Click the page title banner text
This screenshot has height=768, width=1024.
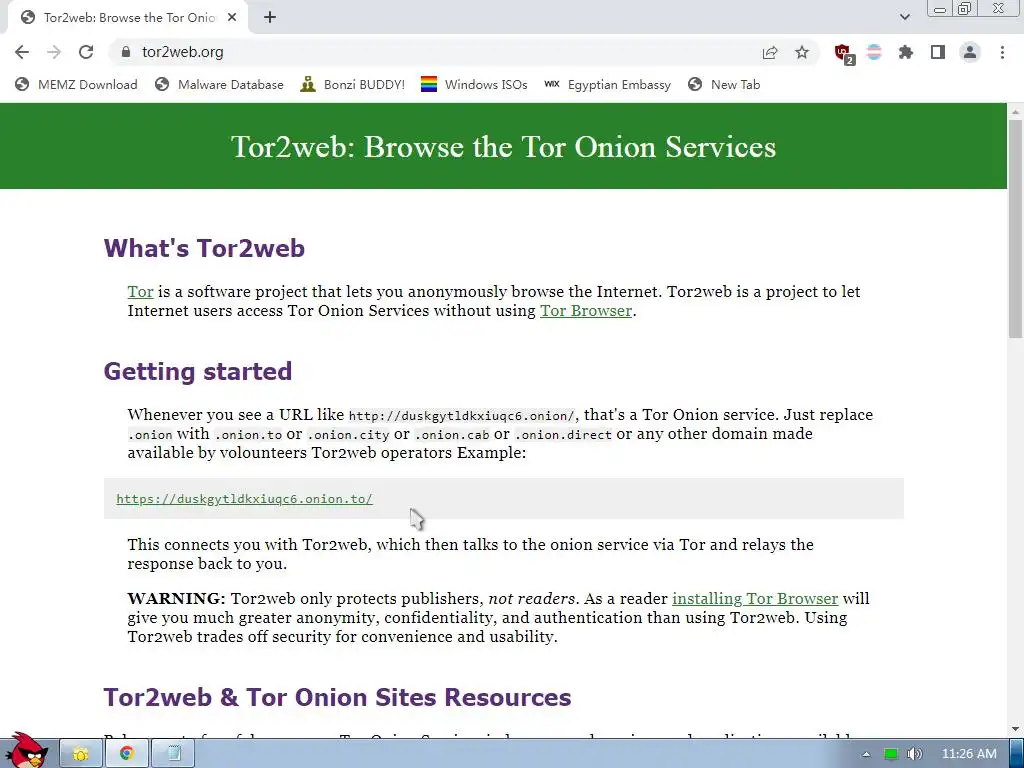[504, 146]
